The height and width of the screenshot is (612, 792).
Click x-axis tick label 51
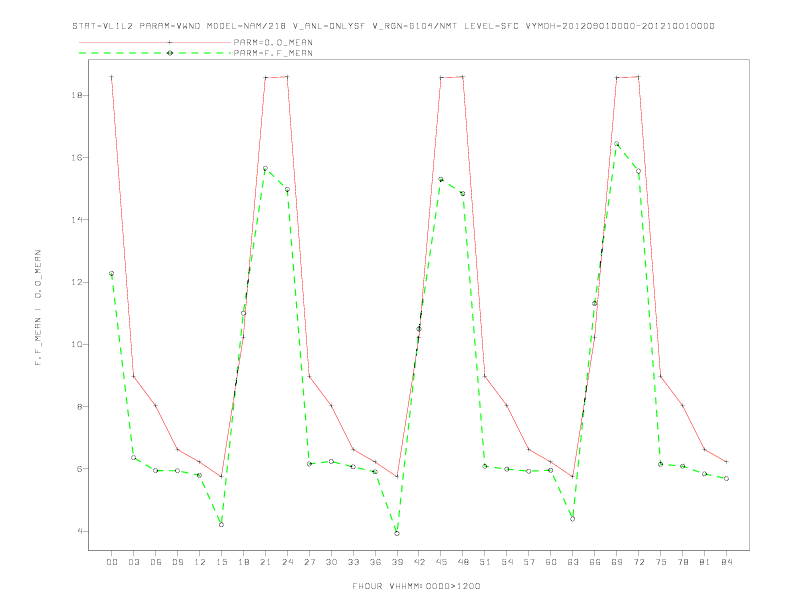[485, 562]
